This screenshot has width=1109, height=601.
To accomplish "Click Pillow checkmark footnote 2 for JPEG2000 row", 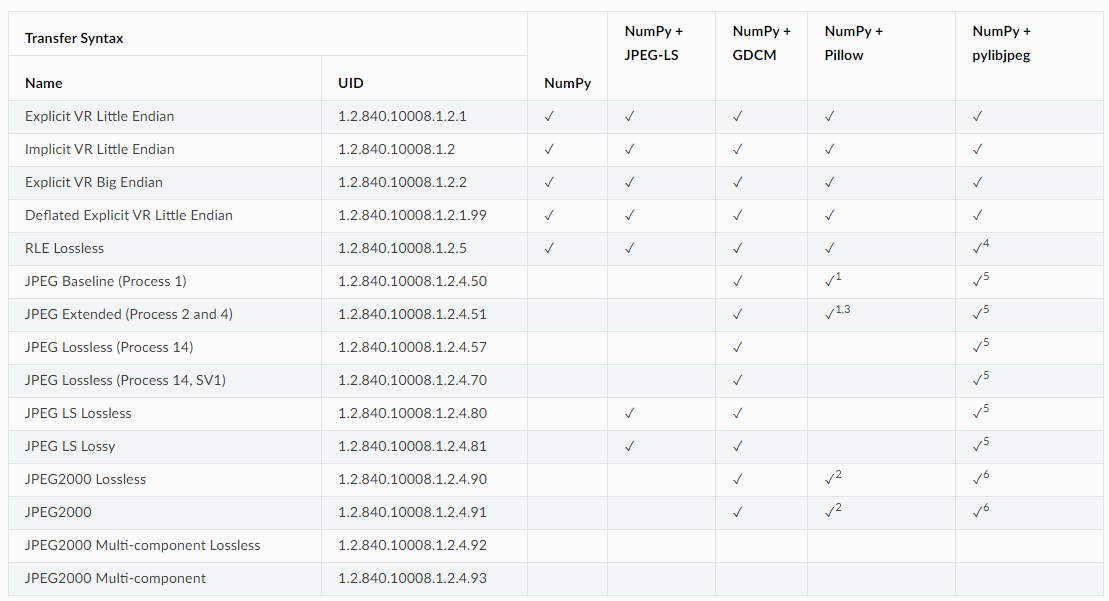I will tap(832, 510).
